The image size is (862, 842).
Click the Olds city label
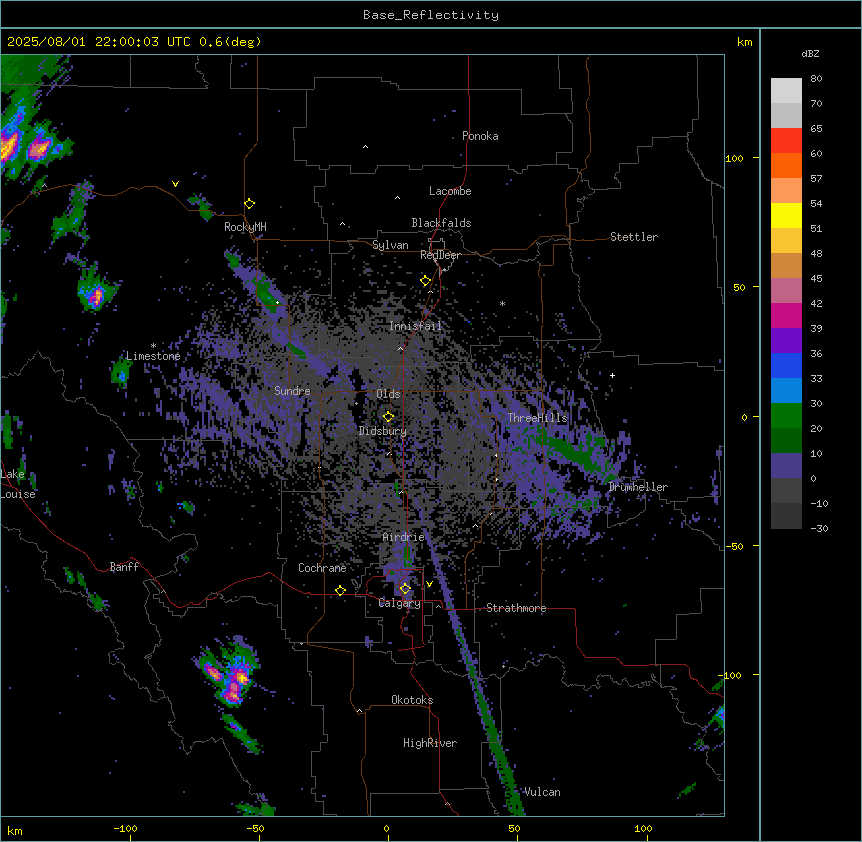click(x=388, y=394)
